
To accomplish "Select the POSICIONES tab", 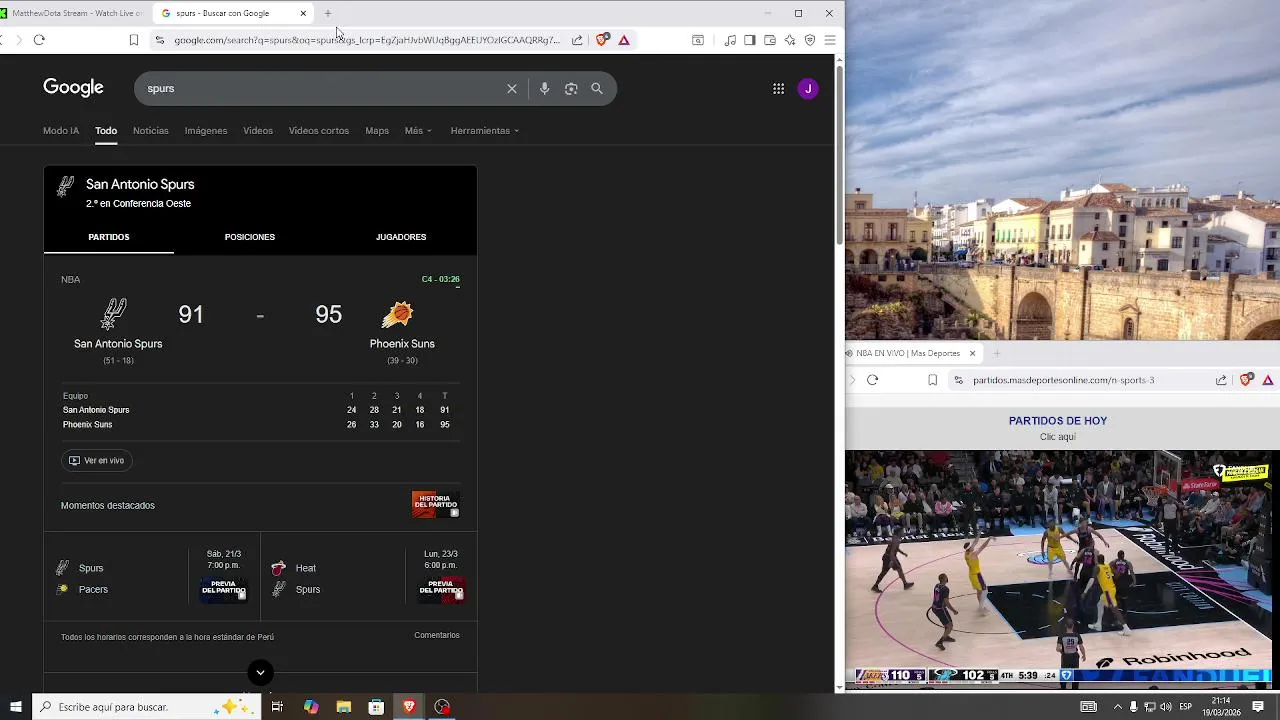I will pos(250,237).
